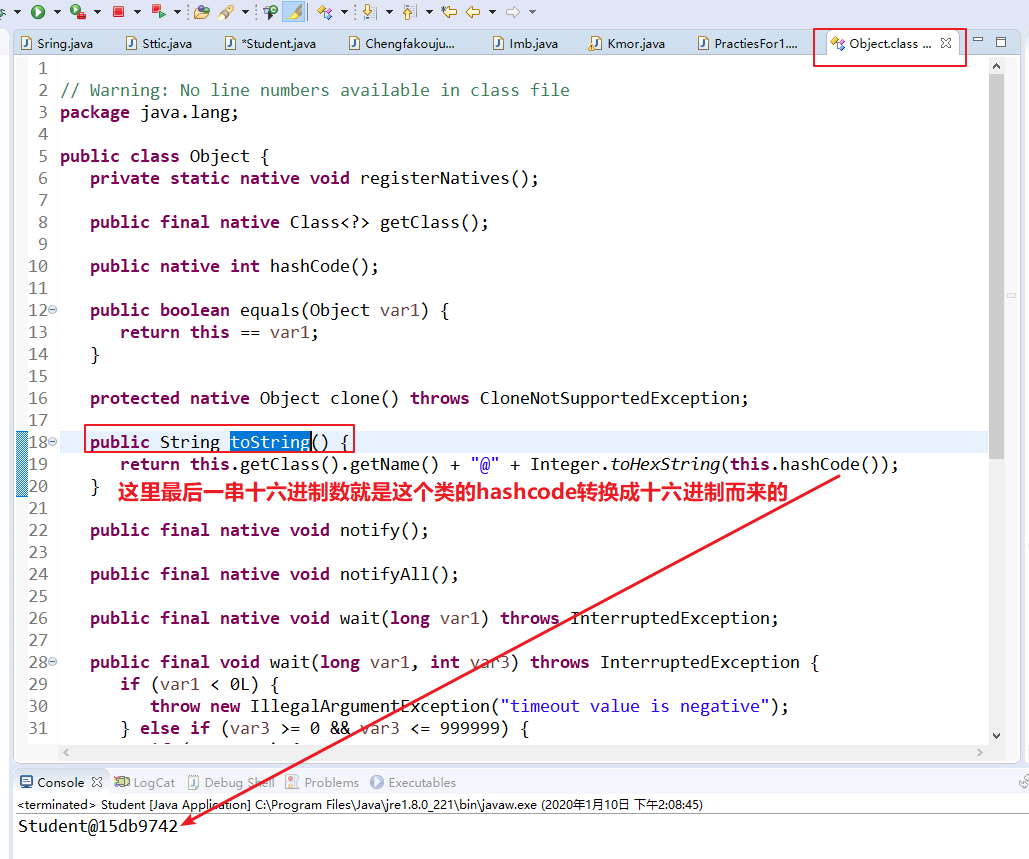Click the 'getClass()' declaration on line 8
Image resolution: width=1029 pixels, height=859 pixels.
(x=434, y=222)
